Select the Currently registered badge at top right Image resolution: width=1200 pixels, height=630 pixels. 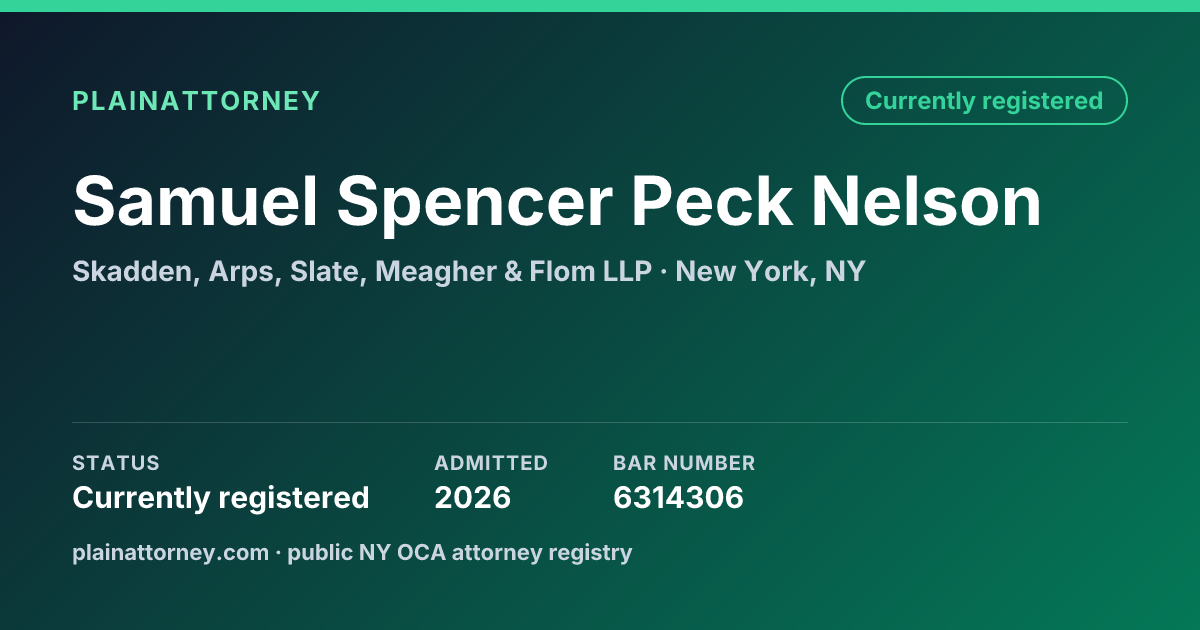click(x=984, y=101)
